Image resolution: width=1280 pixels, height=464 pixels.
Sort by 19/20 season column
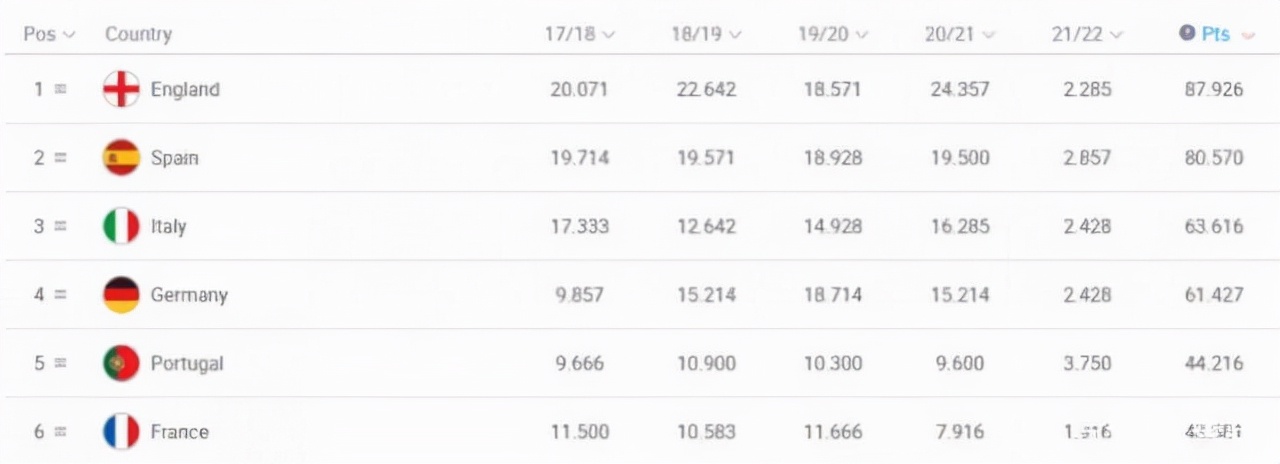click(x=833, y=34)
